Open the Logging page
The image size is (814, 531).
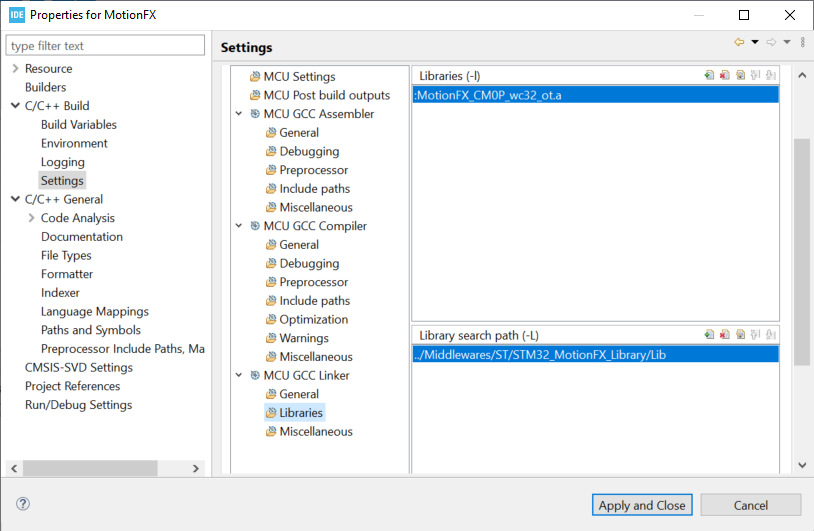pyautogui.click(x=63, y=162)
